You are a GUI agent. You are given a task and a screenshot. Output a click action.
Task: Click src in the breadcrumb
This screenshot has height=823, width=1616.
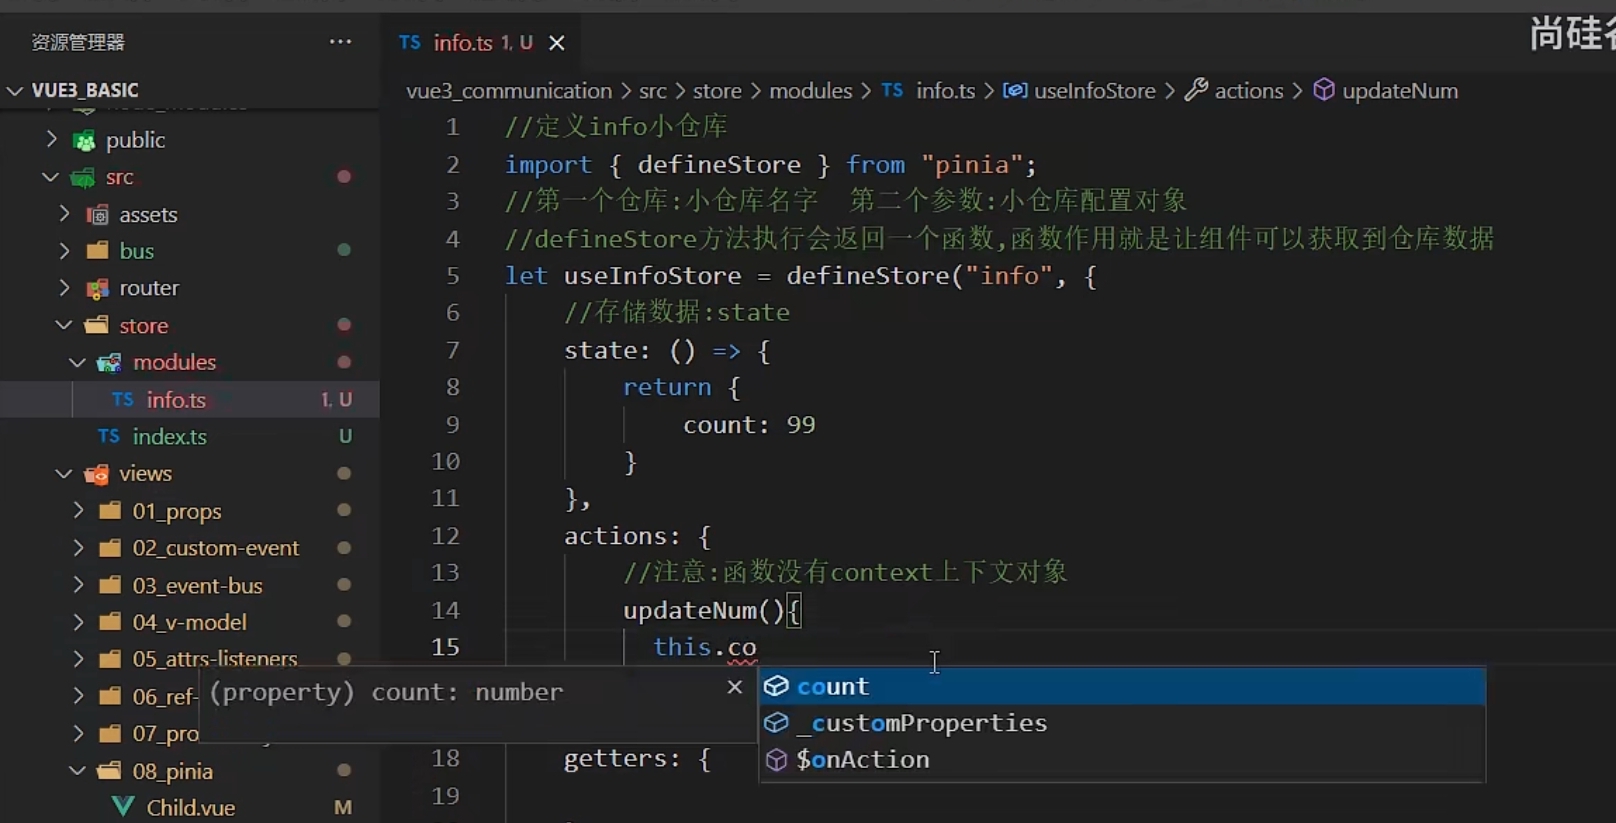[652, 91]
